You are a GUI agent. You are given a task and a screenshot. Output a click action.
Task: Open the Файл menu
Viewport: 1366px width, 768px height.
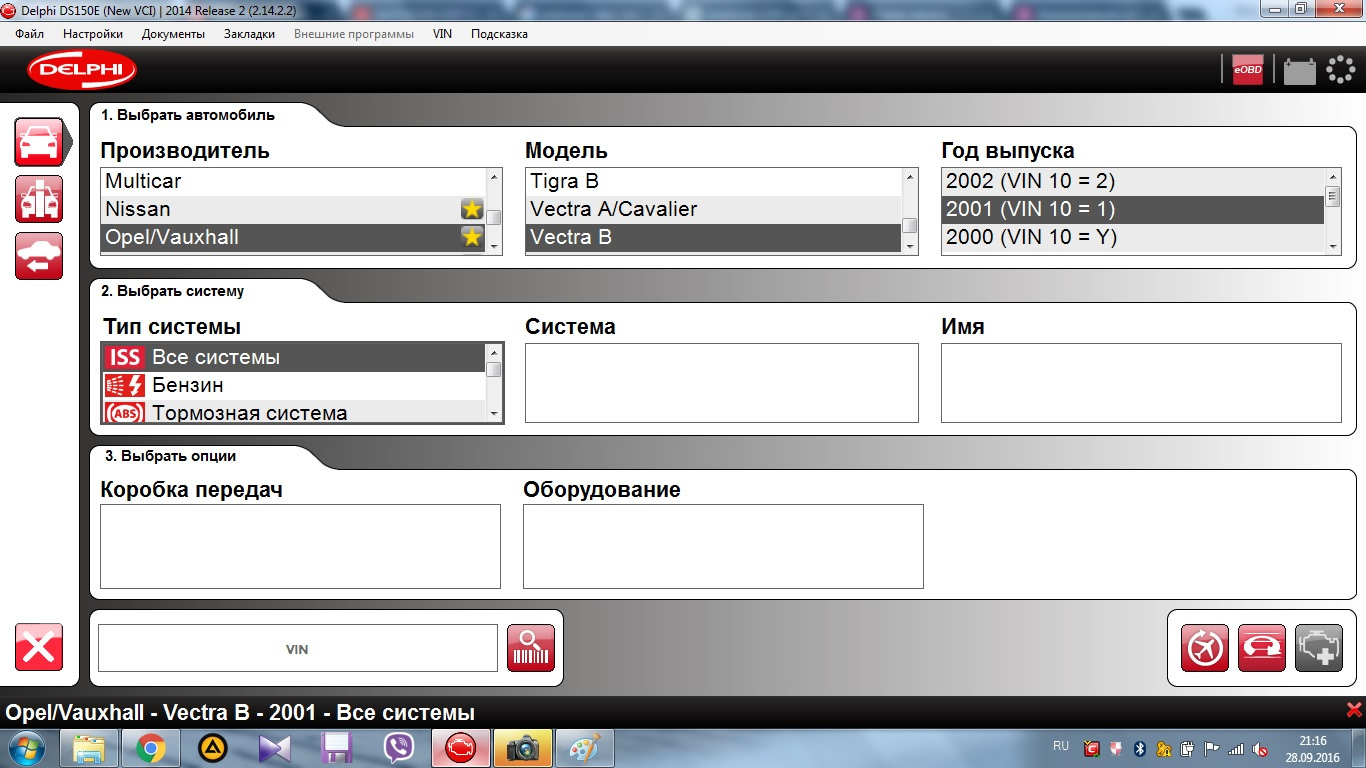(30, 34)
